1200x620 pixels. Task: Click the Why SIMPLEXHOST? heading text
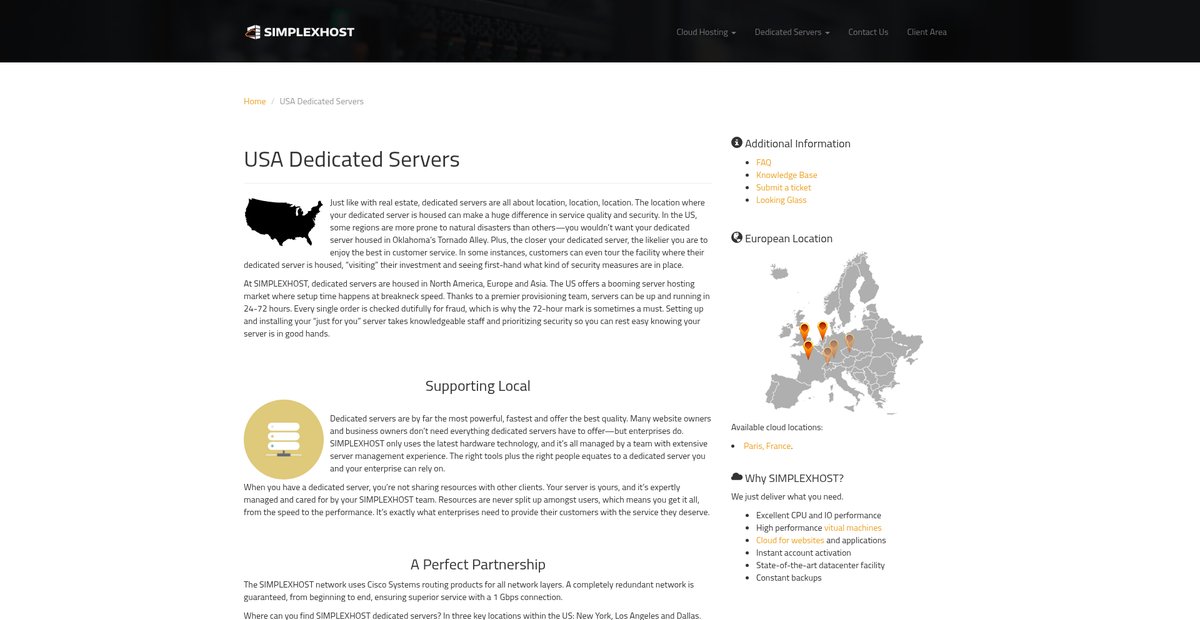[x=794, y=478]
